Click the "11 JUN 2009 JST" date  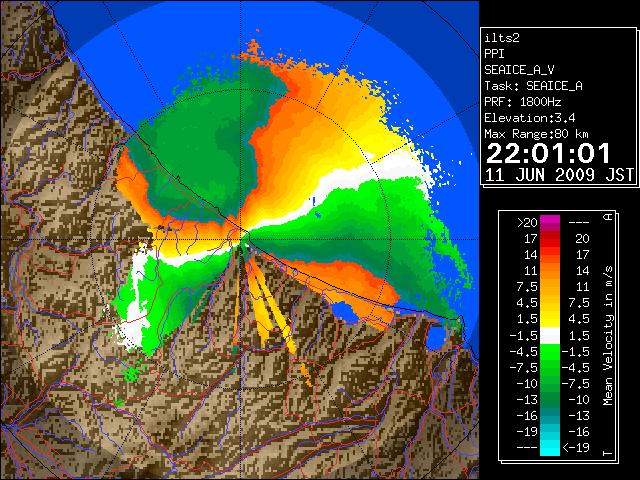tap(559, 175)
